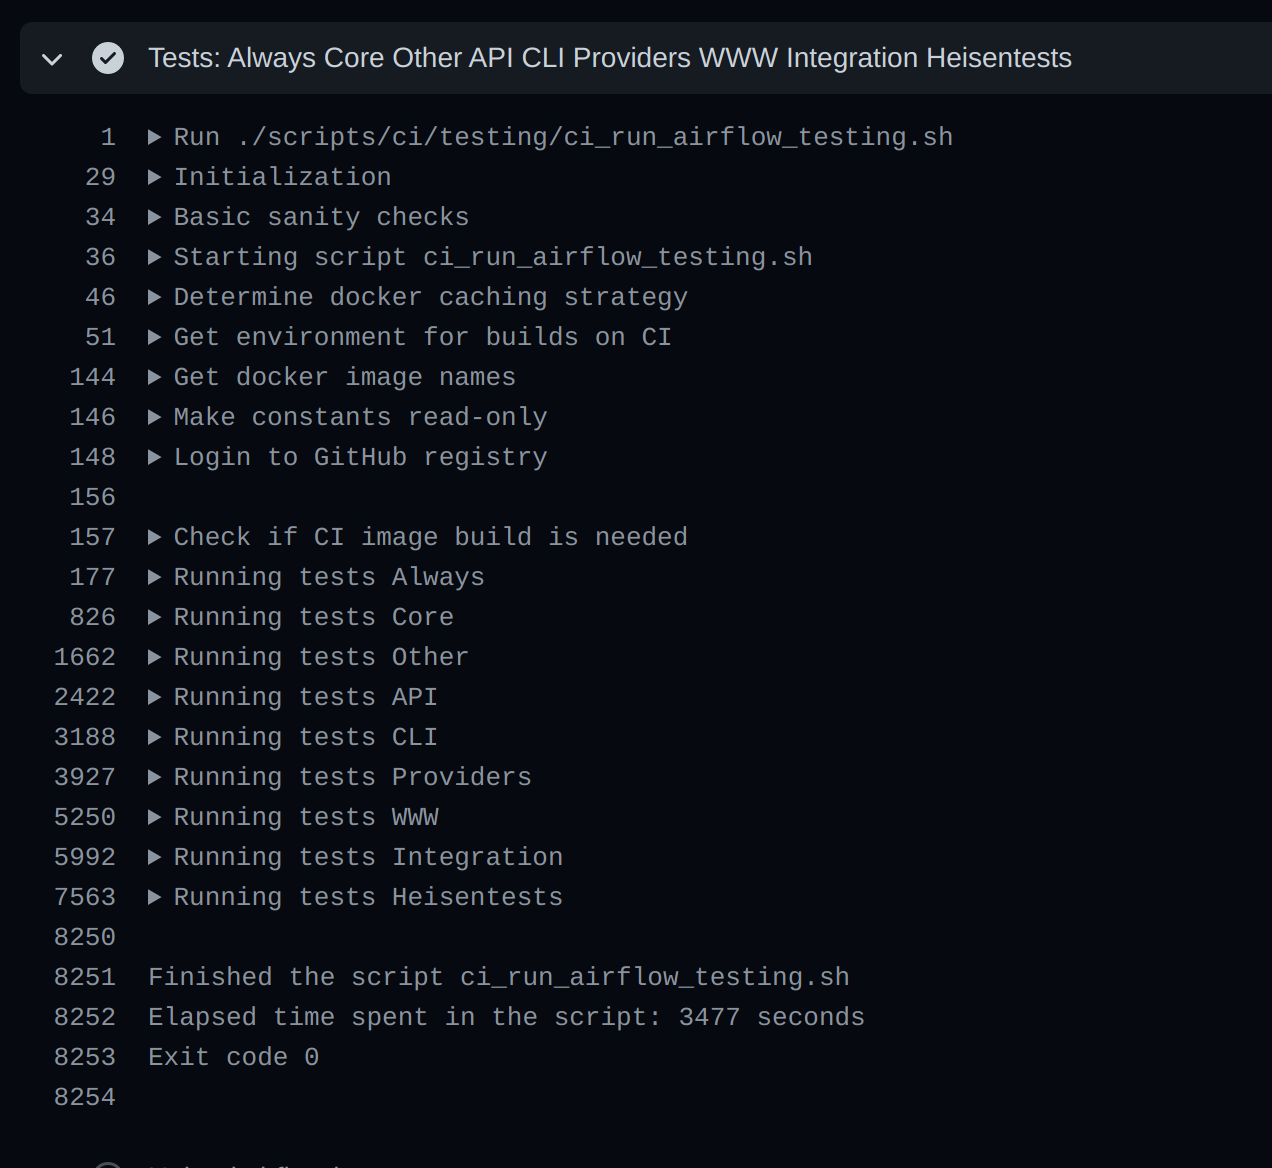Click the chevron icon to collapse the step log

click(51, 58)
